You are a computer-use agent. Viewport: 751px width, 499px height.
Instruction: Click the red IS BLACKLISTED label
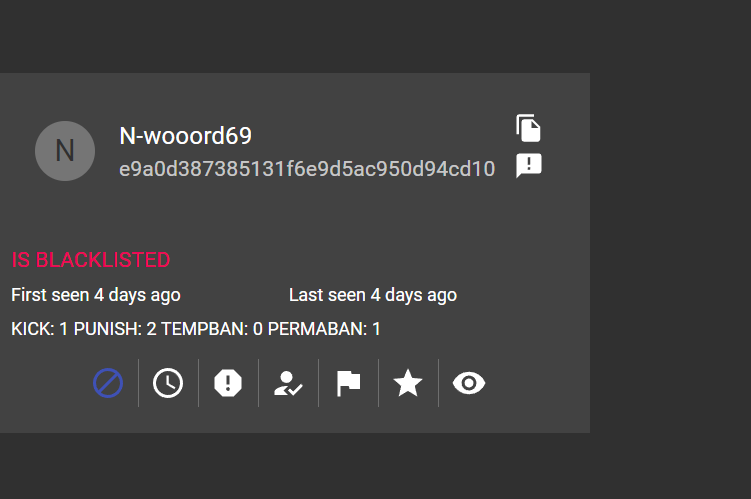(91, 260)
